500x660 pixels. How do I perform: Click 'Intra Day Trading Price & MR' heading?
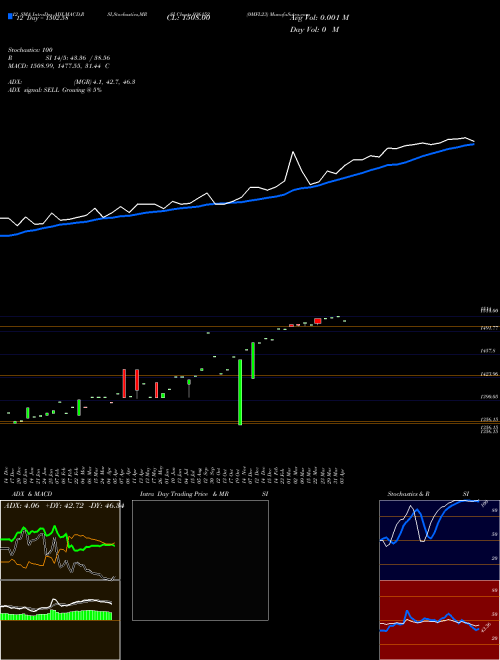pyautogui.click(x=184, y=494)
